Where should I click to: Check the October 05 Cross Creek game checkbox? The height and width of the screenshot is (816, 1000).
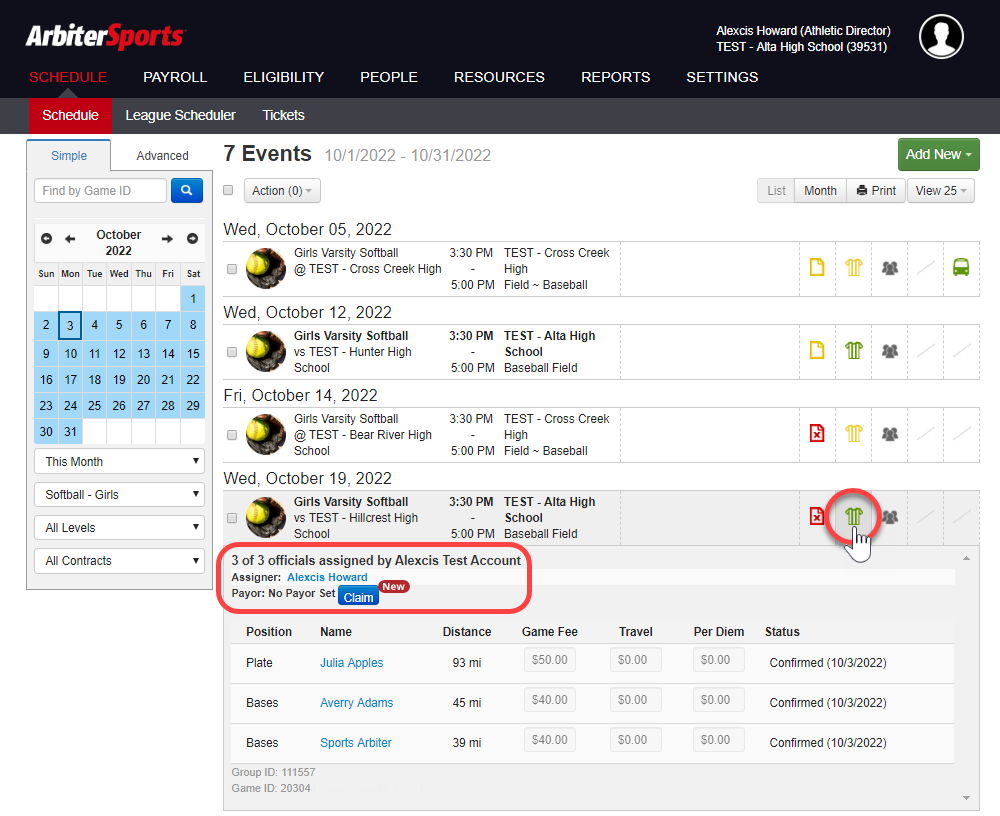pyautogui.click(x=232, y=269)
